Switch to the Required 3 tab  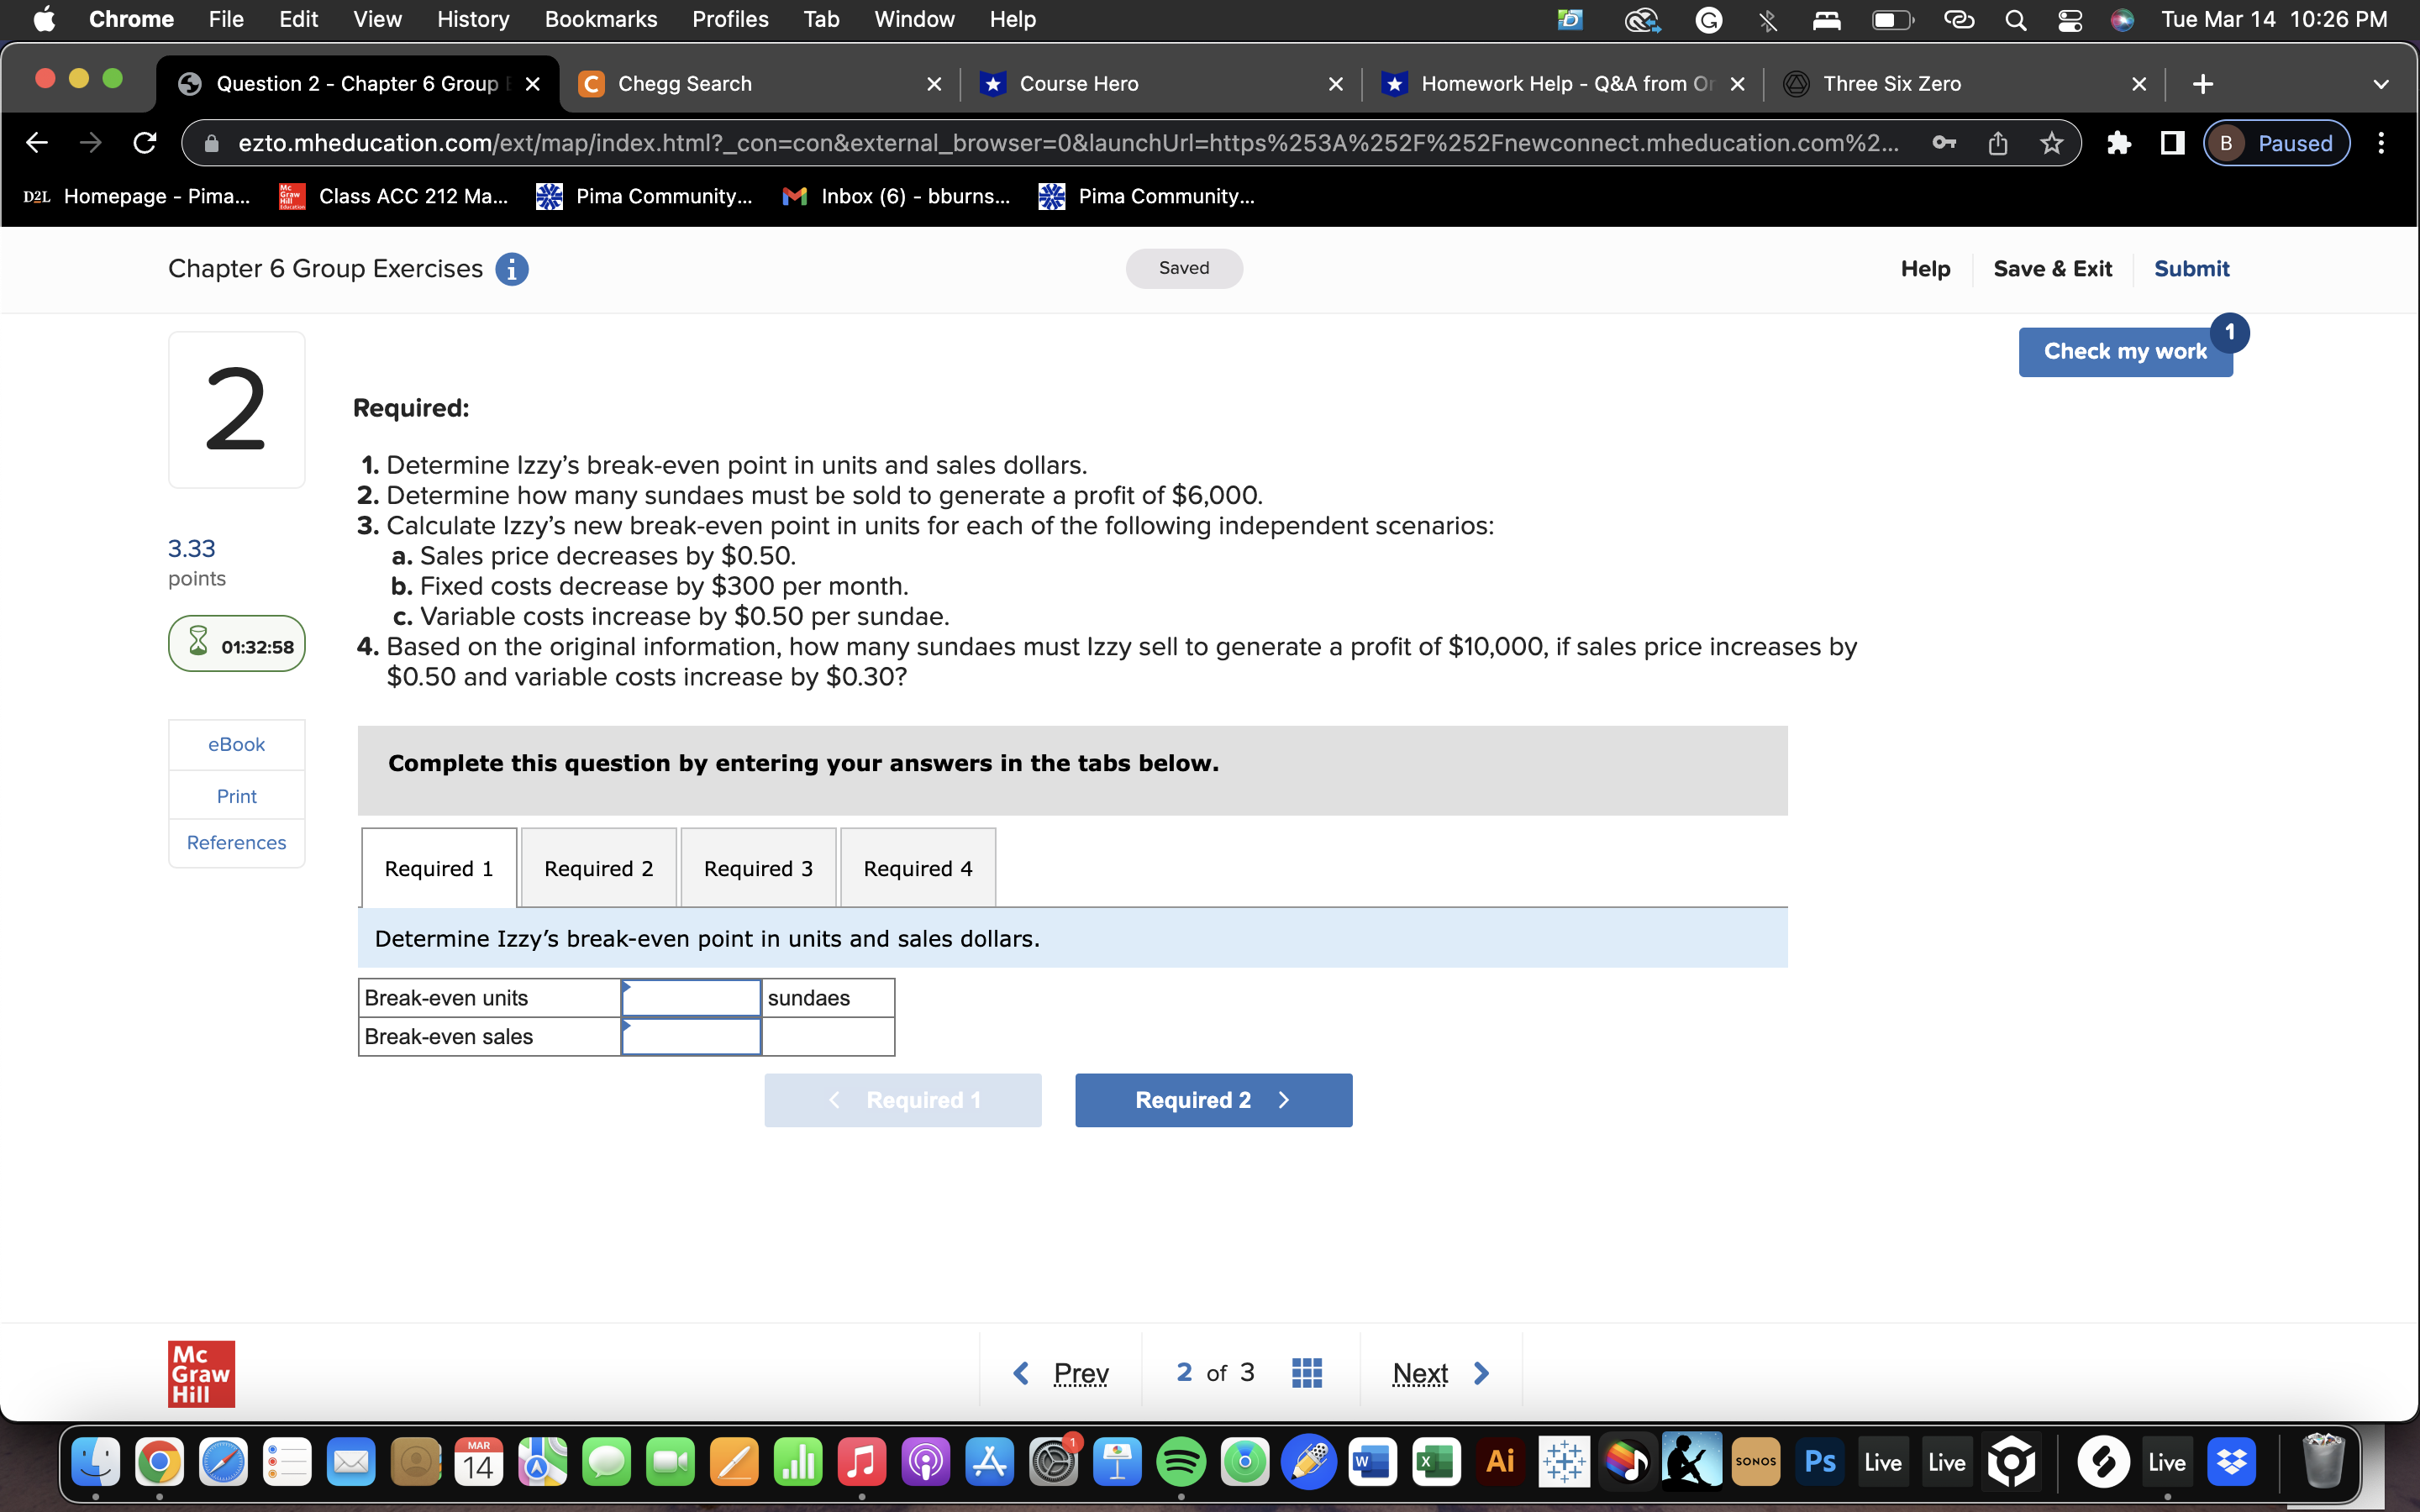[x=758, y=868]
